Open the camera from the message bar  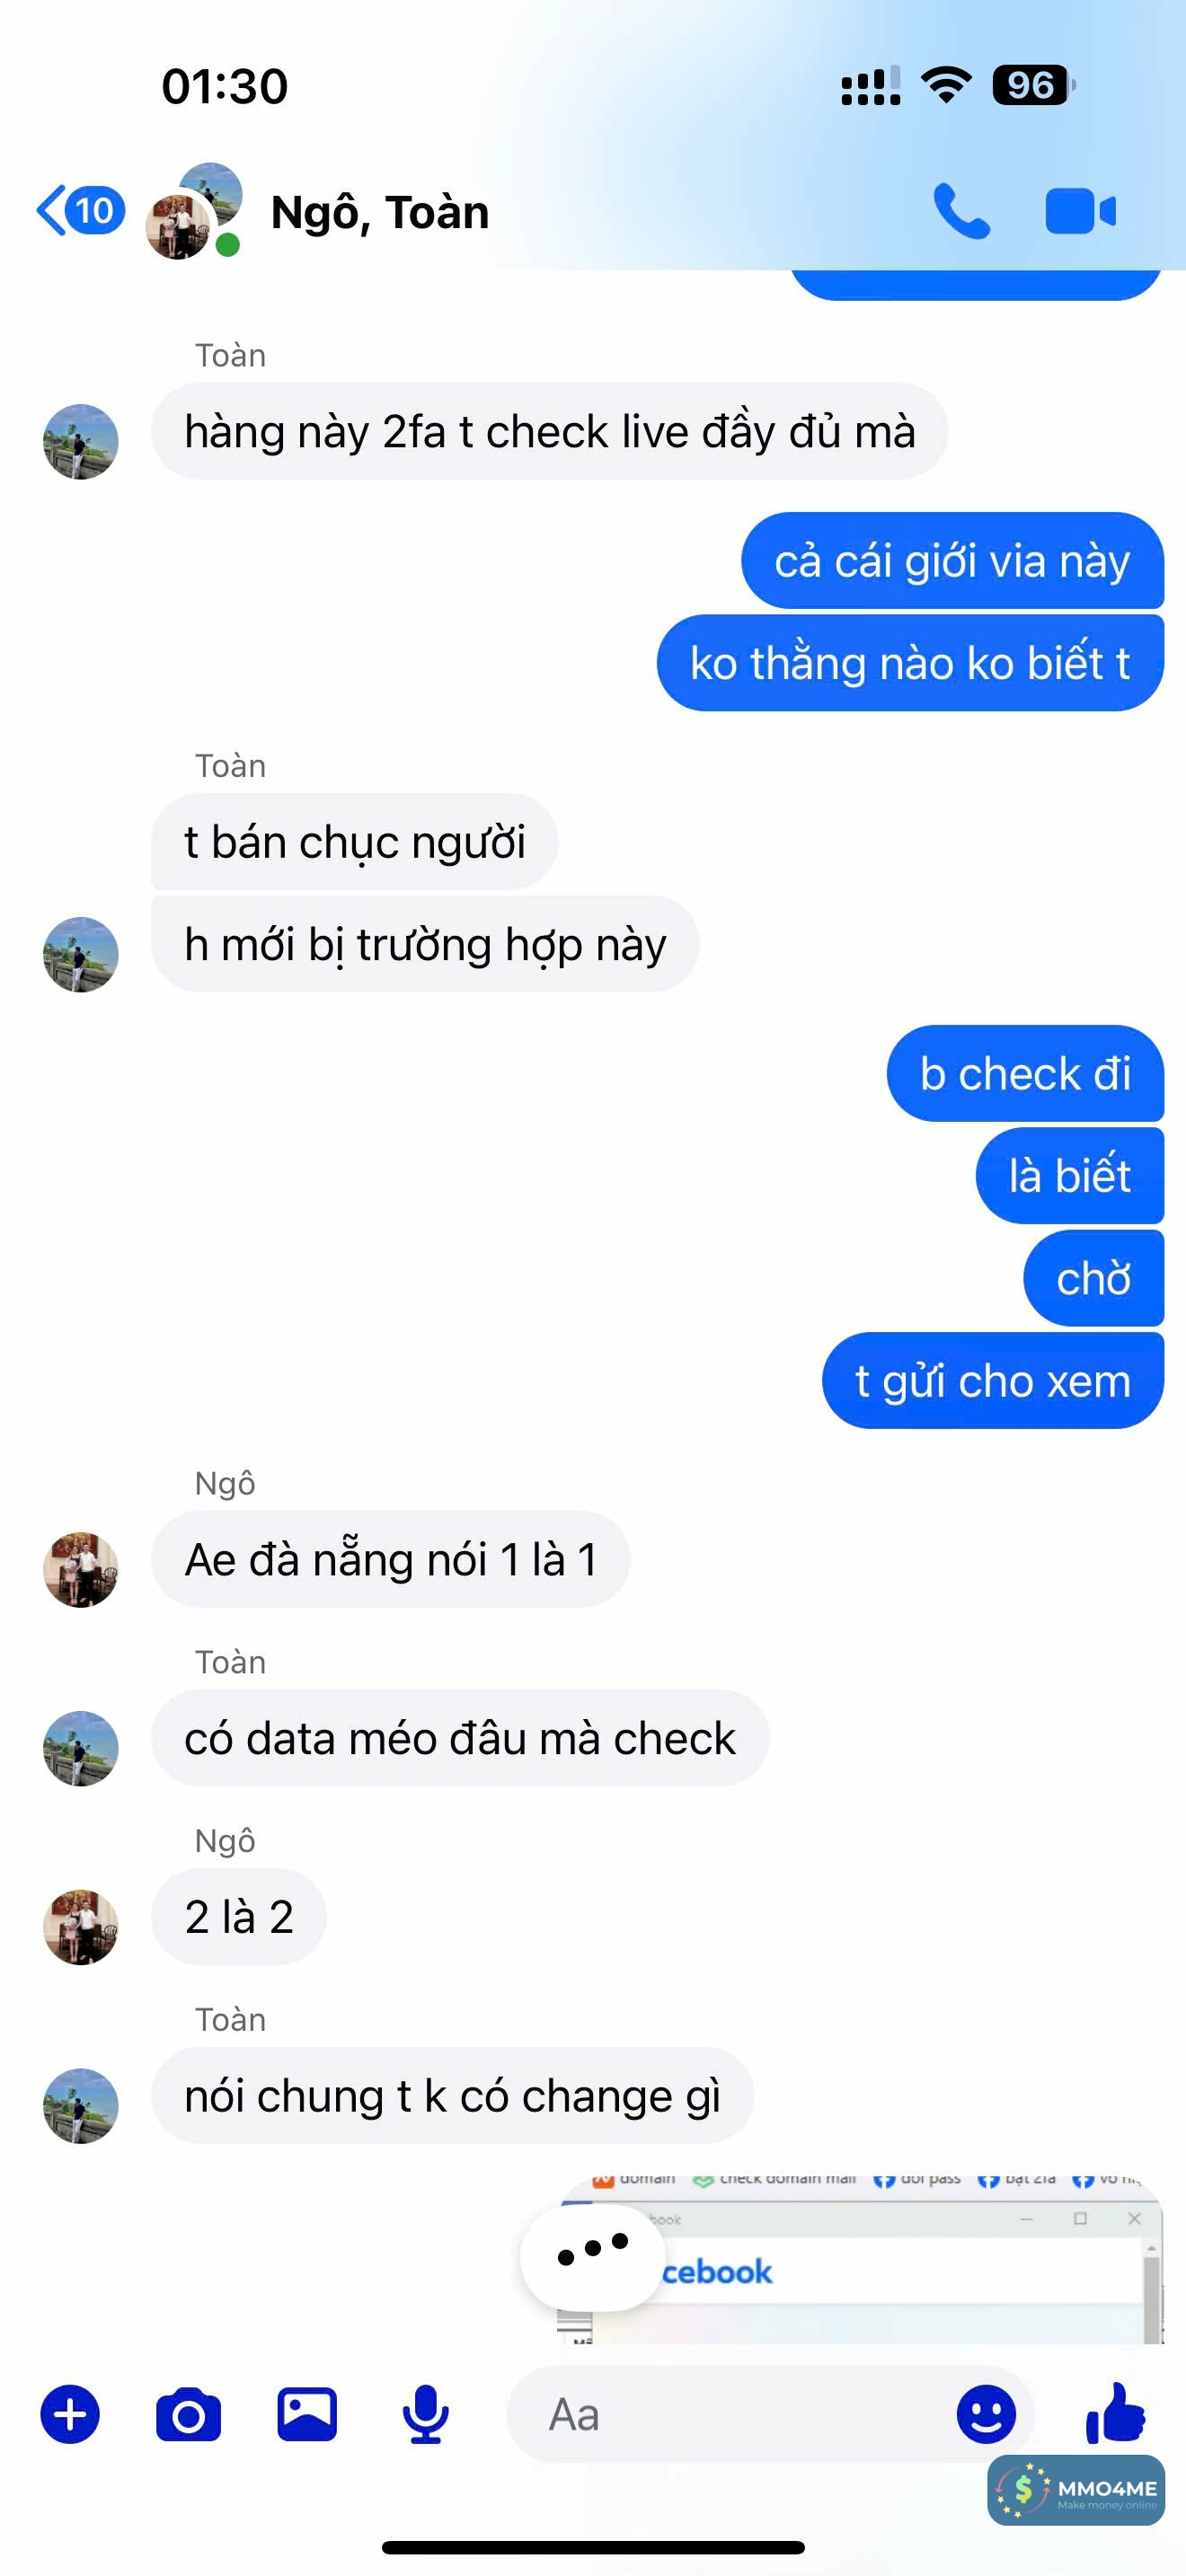[188, 2414]
